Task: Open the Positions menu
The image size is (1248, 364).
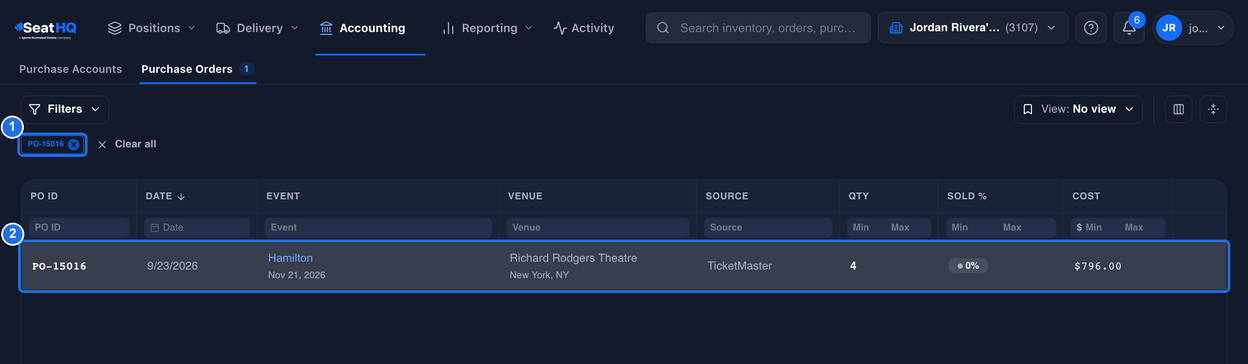Action: [x=151, y=28]
